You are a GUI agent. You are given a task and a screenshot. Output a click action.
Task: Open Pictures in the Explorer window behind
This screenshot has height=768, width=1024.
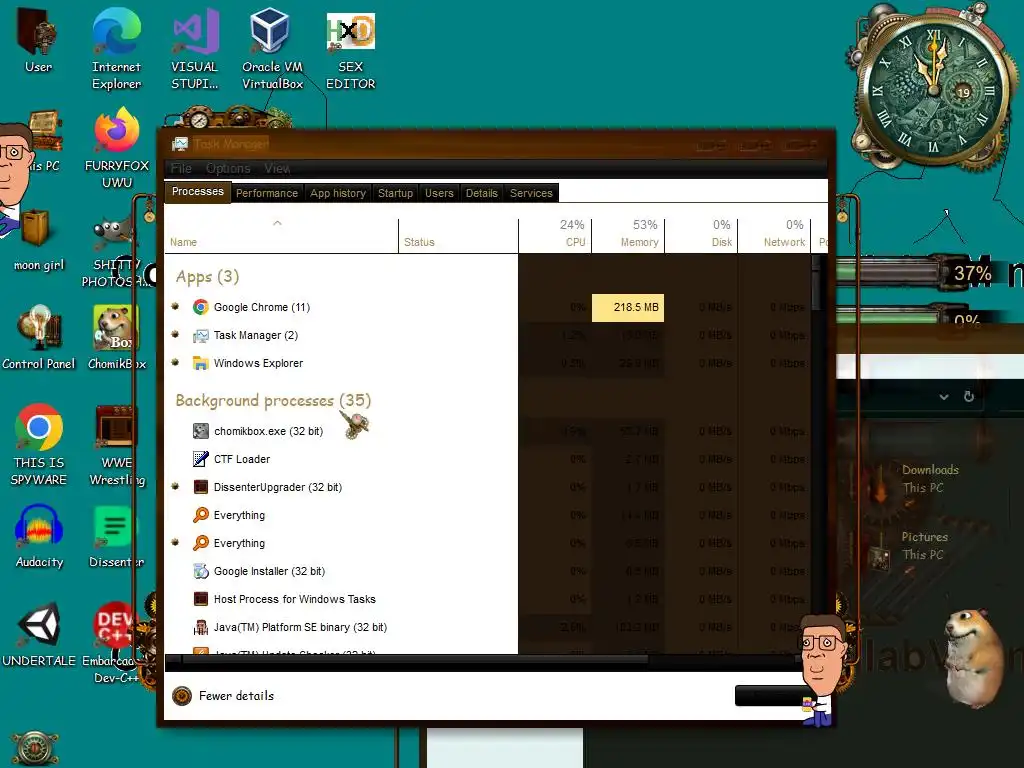909,547
